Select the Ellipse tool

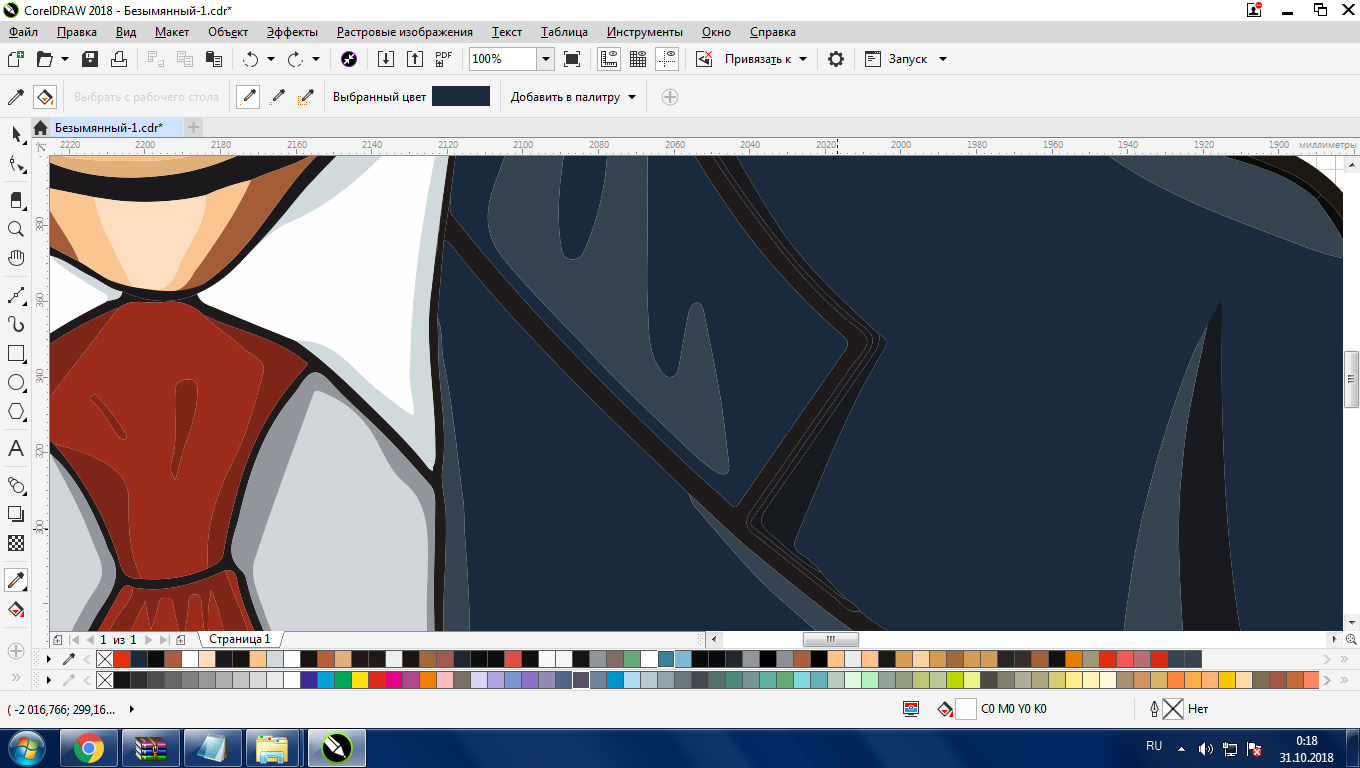tap(16, 383)
